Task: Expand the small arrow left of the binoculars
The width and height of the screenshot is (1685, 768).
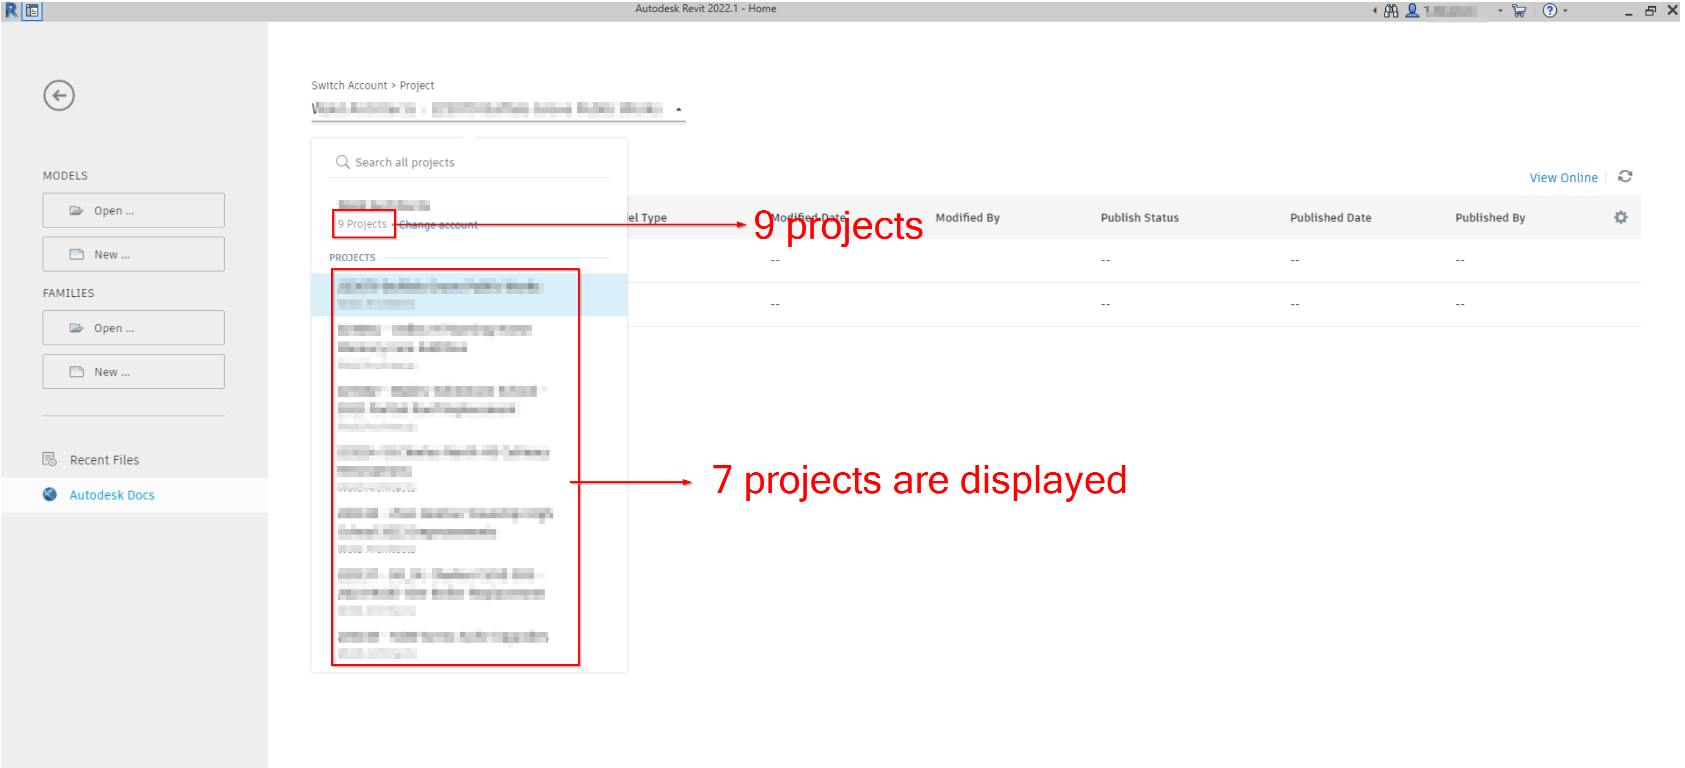Action: point(1374,11)
